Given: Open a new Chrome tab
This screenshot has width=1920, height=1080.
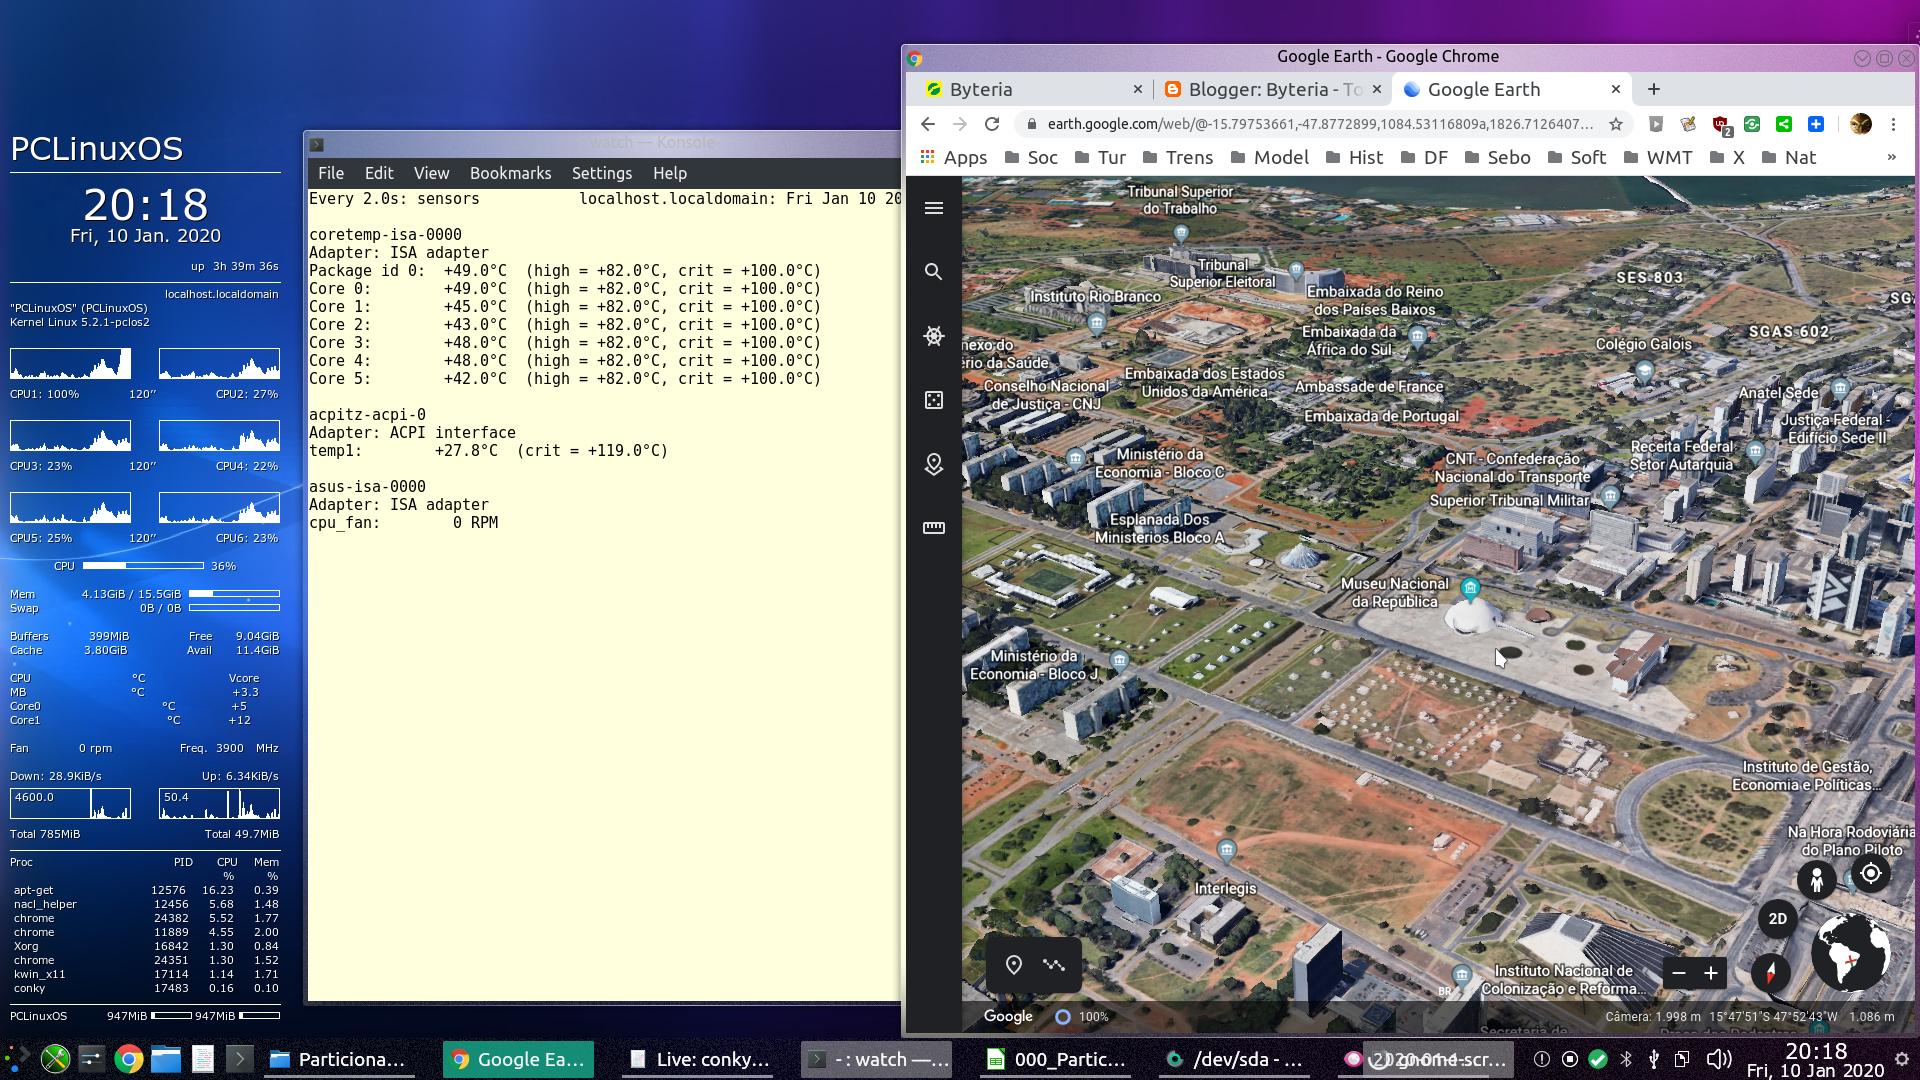Looking at the screenshot, I should point(1654,89).
